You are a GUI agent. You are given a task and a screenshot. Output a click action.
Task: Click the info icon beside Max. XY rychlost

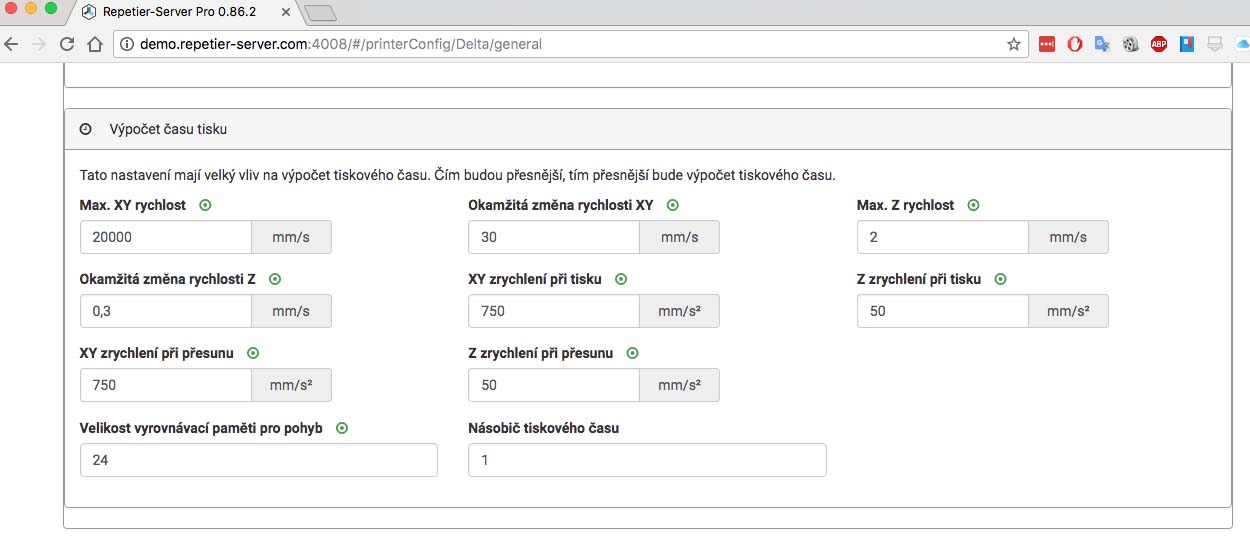click(x=206, y=205)
